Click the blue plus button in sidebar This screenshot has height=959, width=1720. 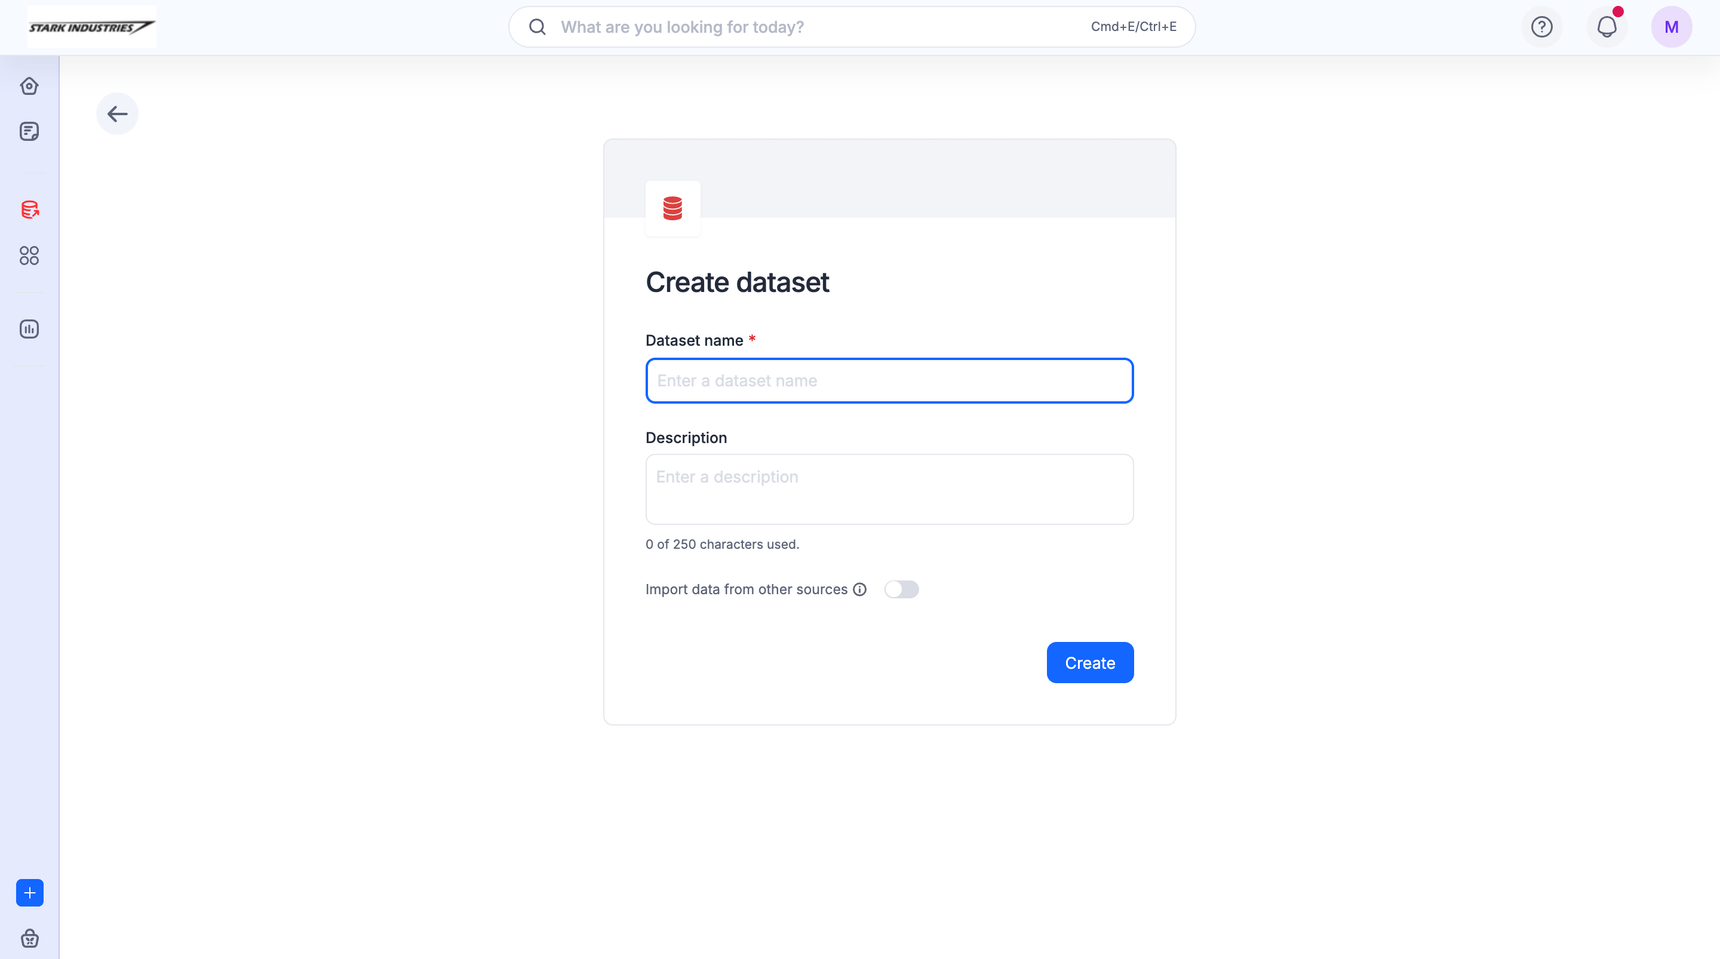[x=30, y=892]
